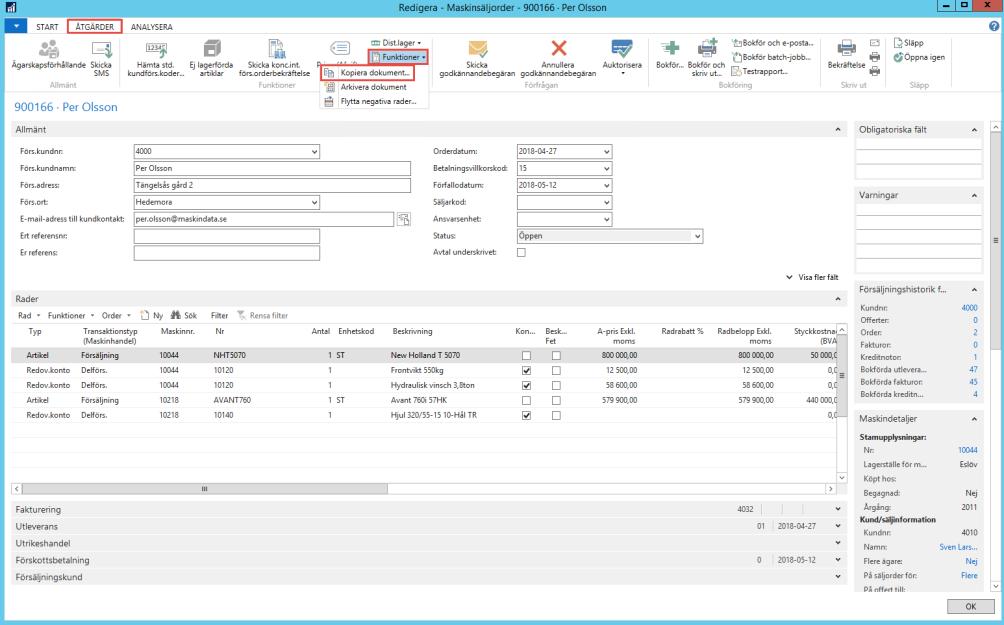1004x625 pixels.
Task: Toggle Besk. Fet checkbox for Avant 760i 57HK
Action: (x=556, y=400)
